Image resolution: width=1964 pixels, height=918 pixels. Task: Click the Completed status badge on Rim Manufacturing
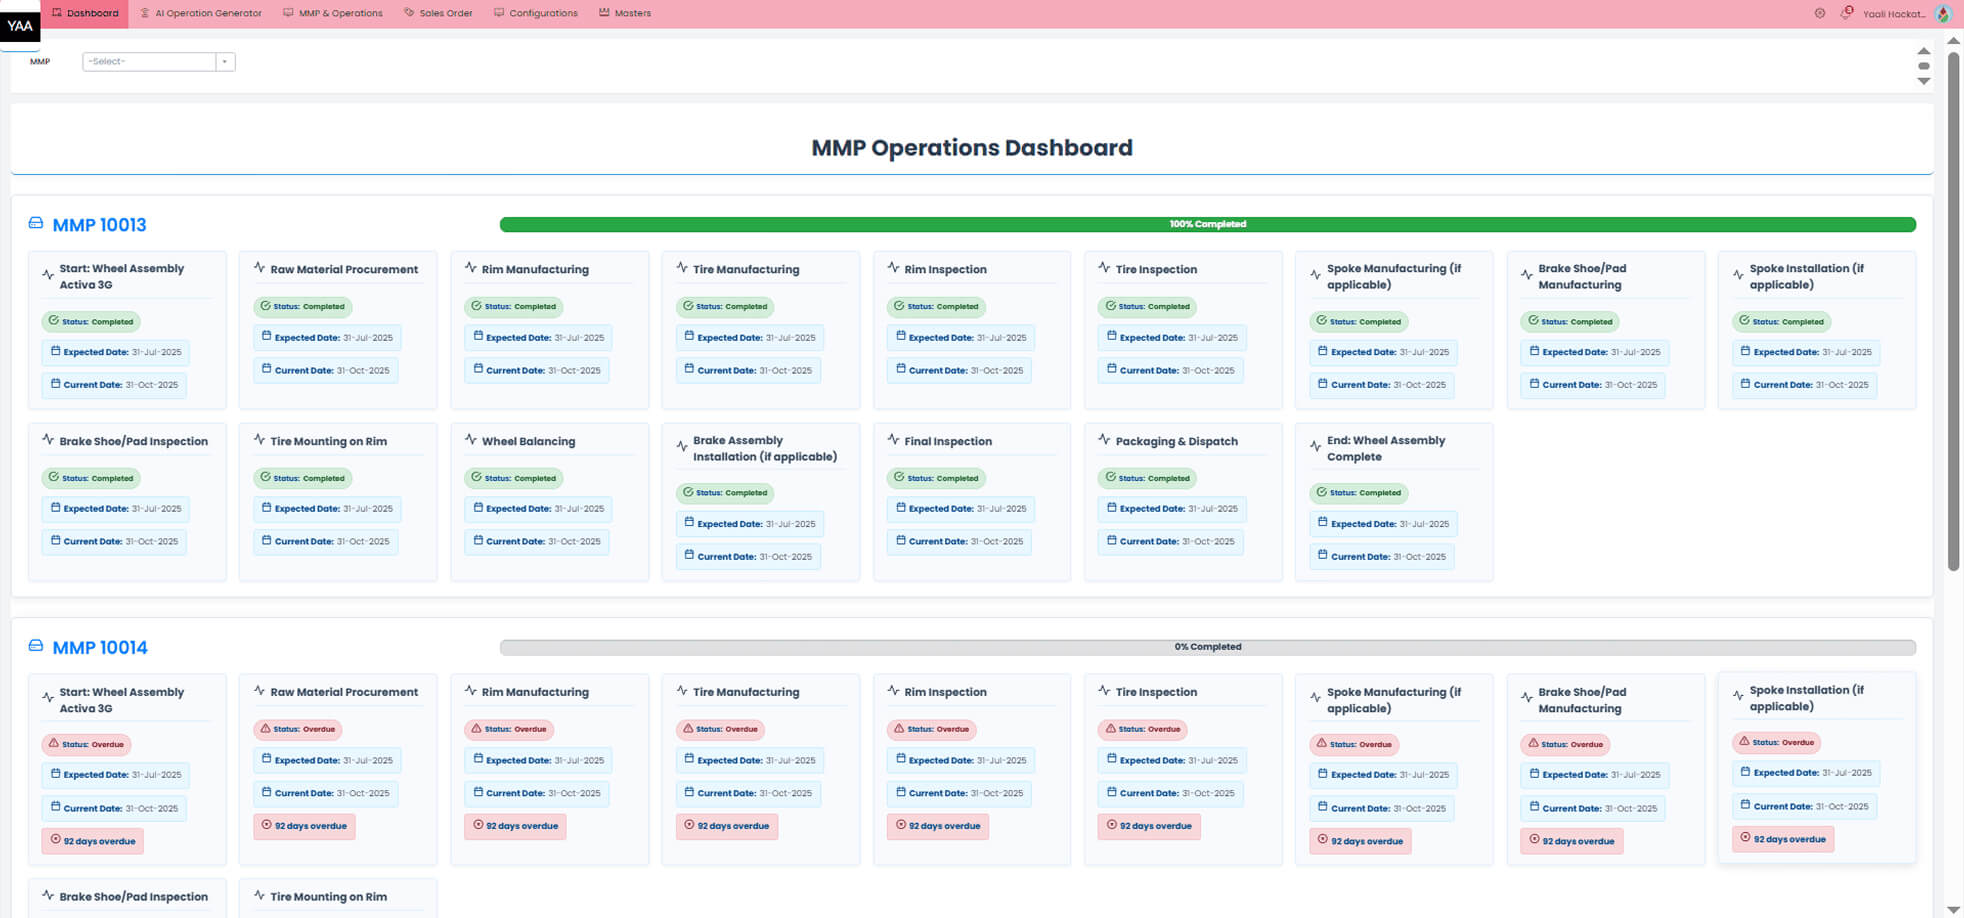point(514,306)
